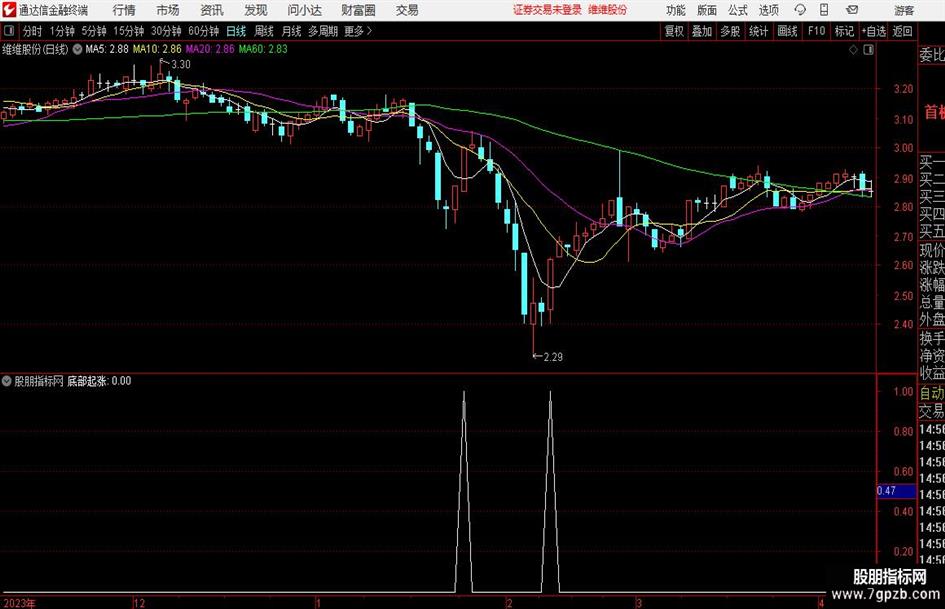Screen dimensions: 945x609
Task: Click the 标记 mark button
Action: (844, 31)
